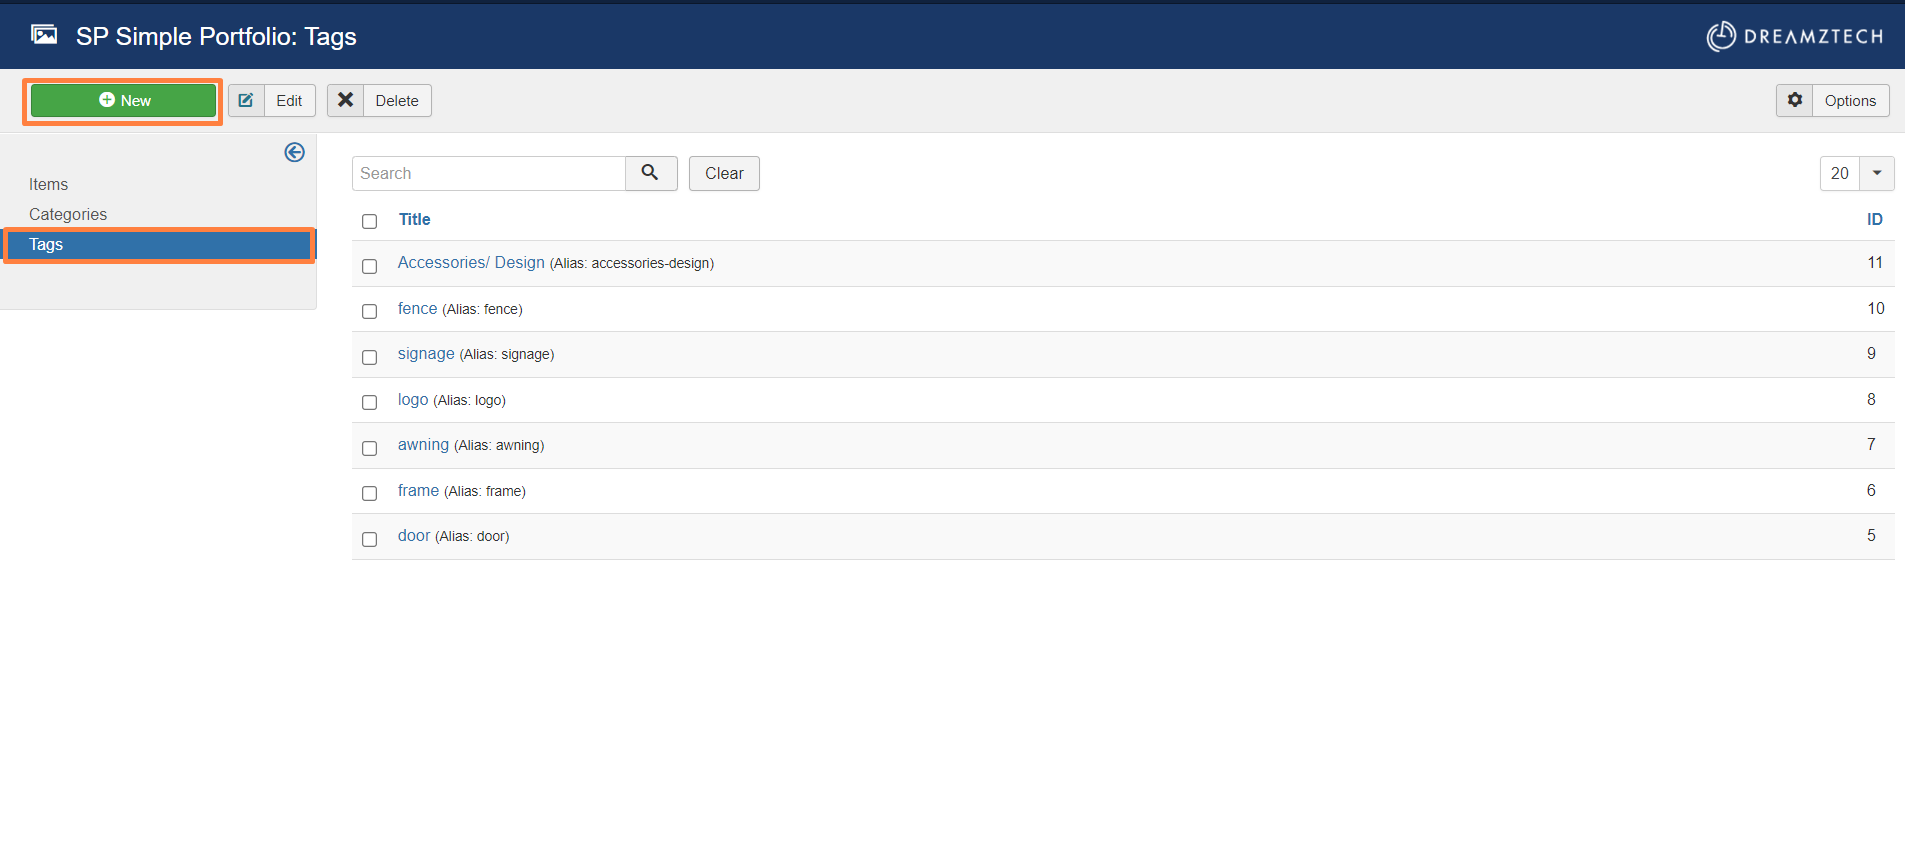Check the signage row checkbox
Screen dimensions: 1905x868
tap(370, 357)
